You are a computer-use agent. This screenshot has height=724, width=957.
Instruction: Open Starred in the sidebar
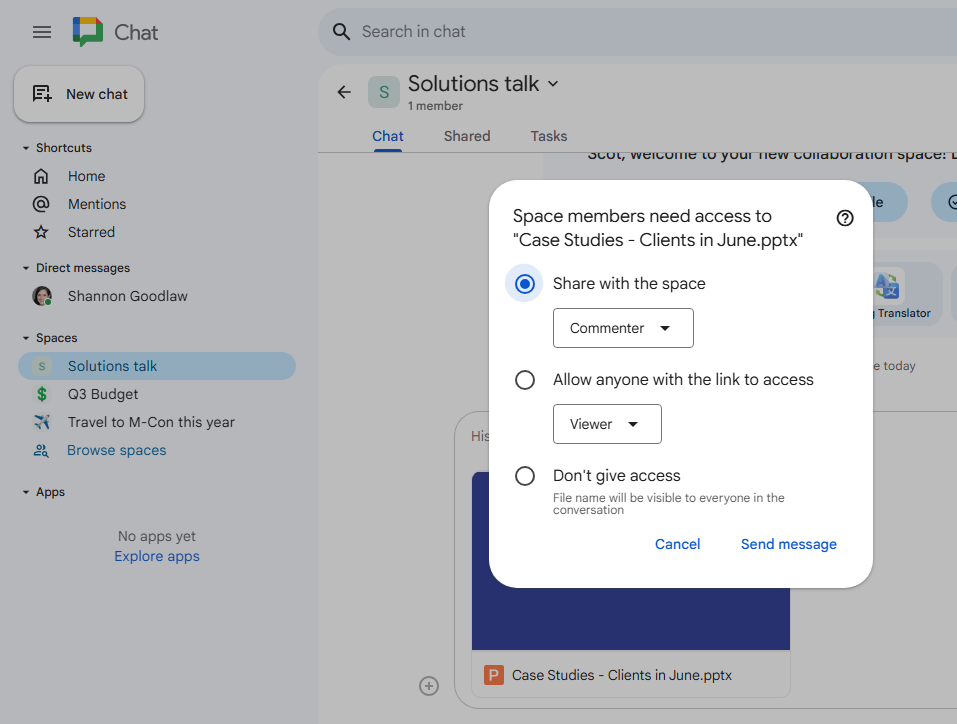tap(92, 232)
